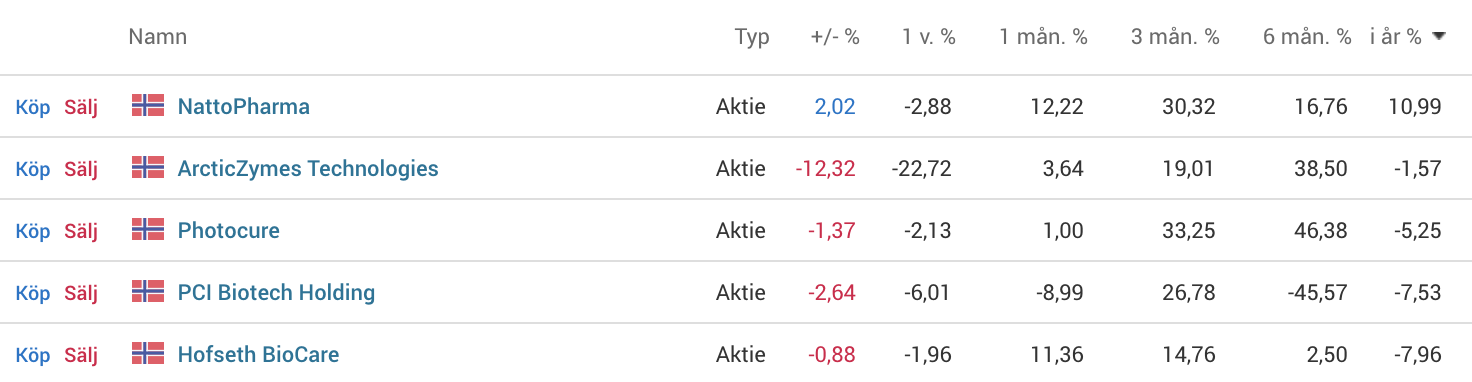Toggle sort arrow next to 'i år %'

point(1439,37)
